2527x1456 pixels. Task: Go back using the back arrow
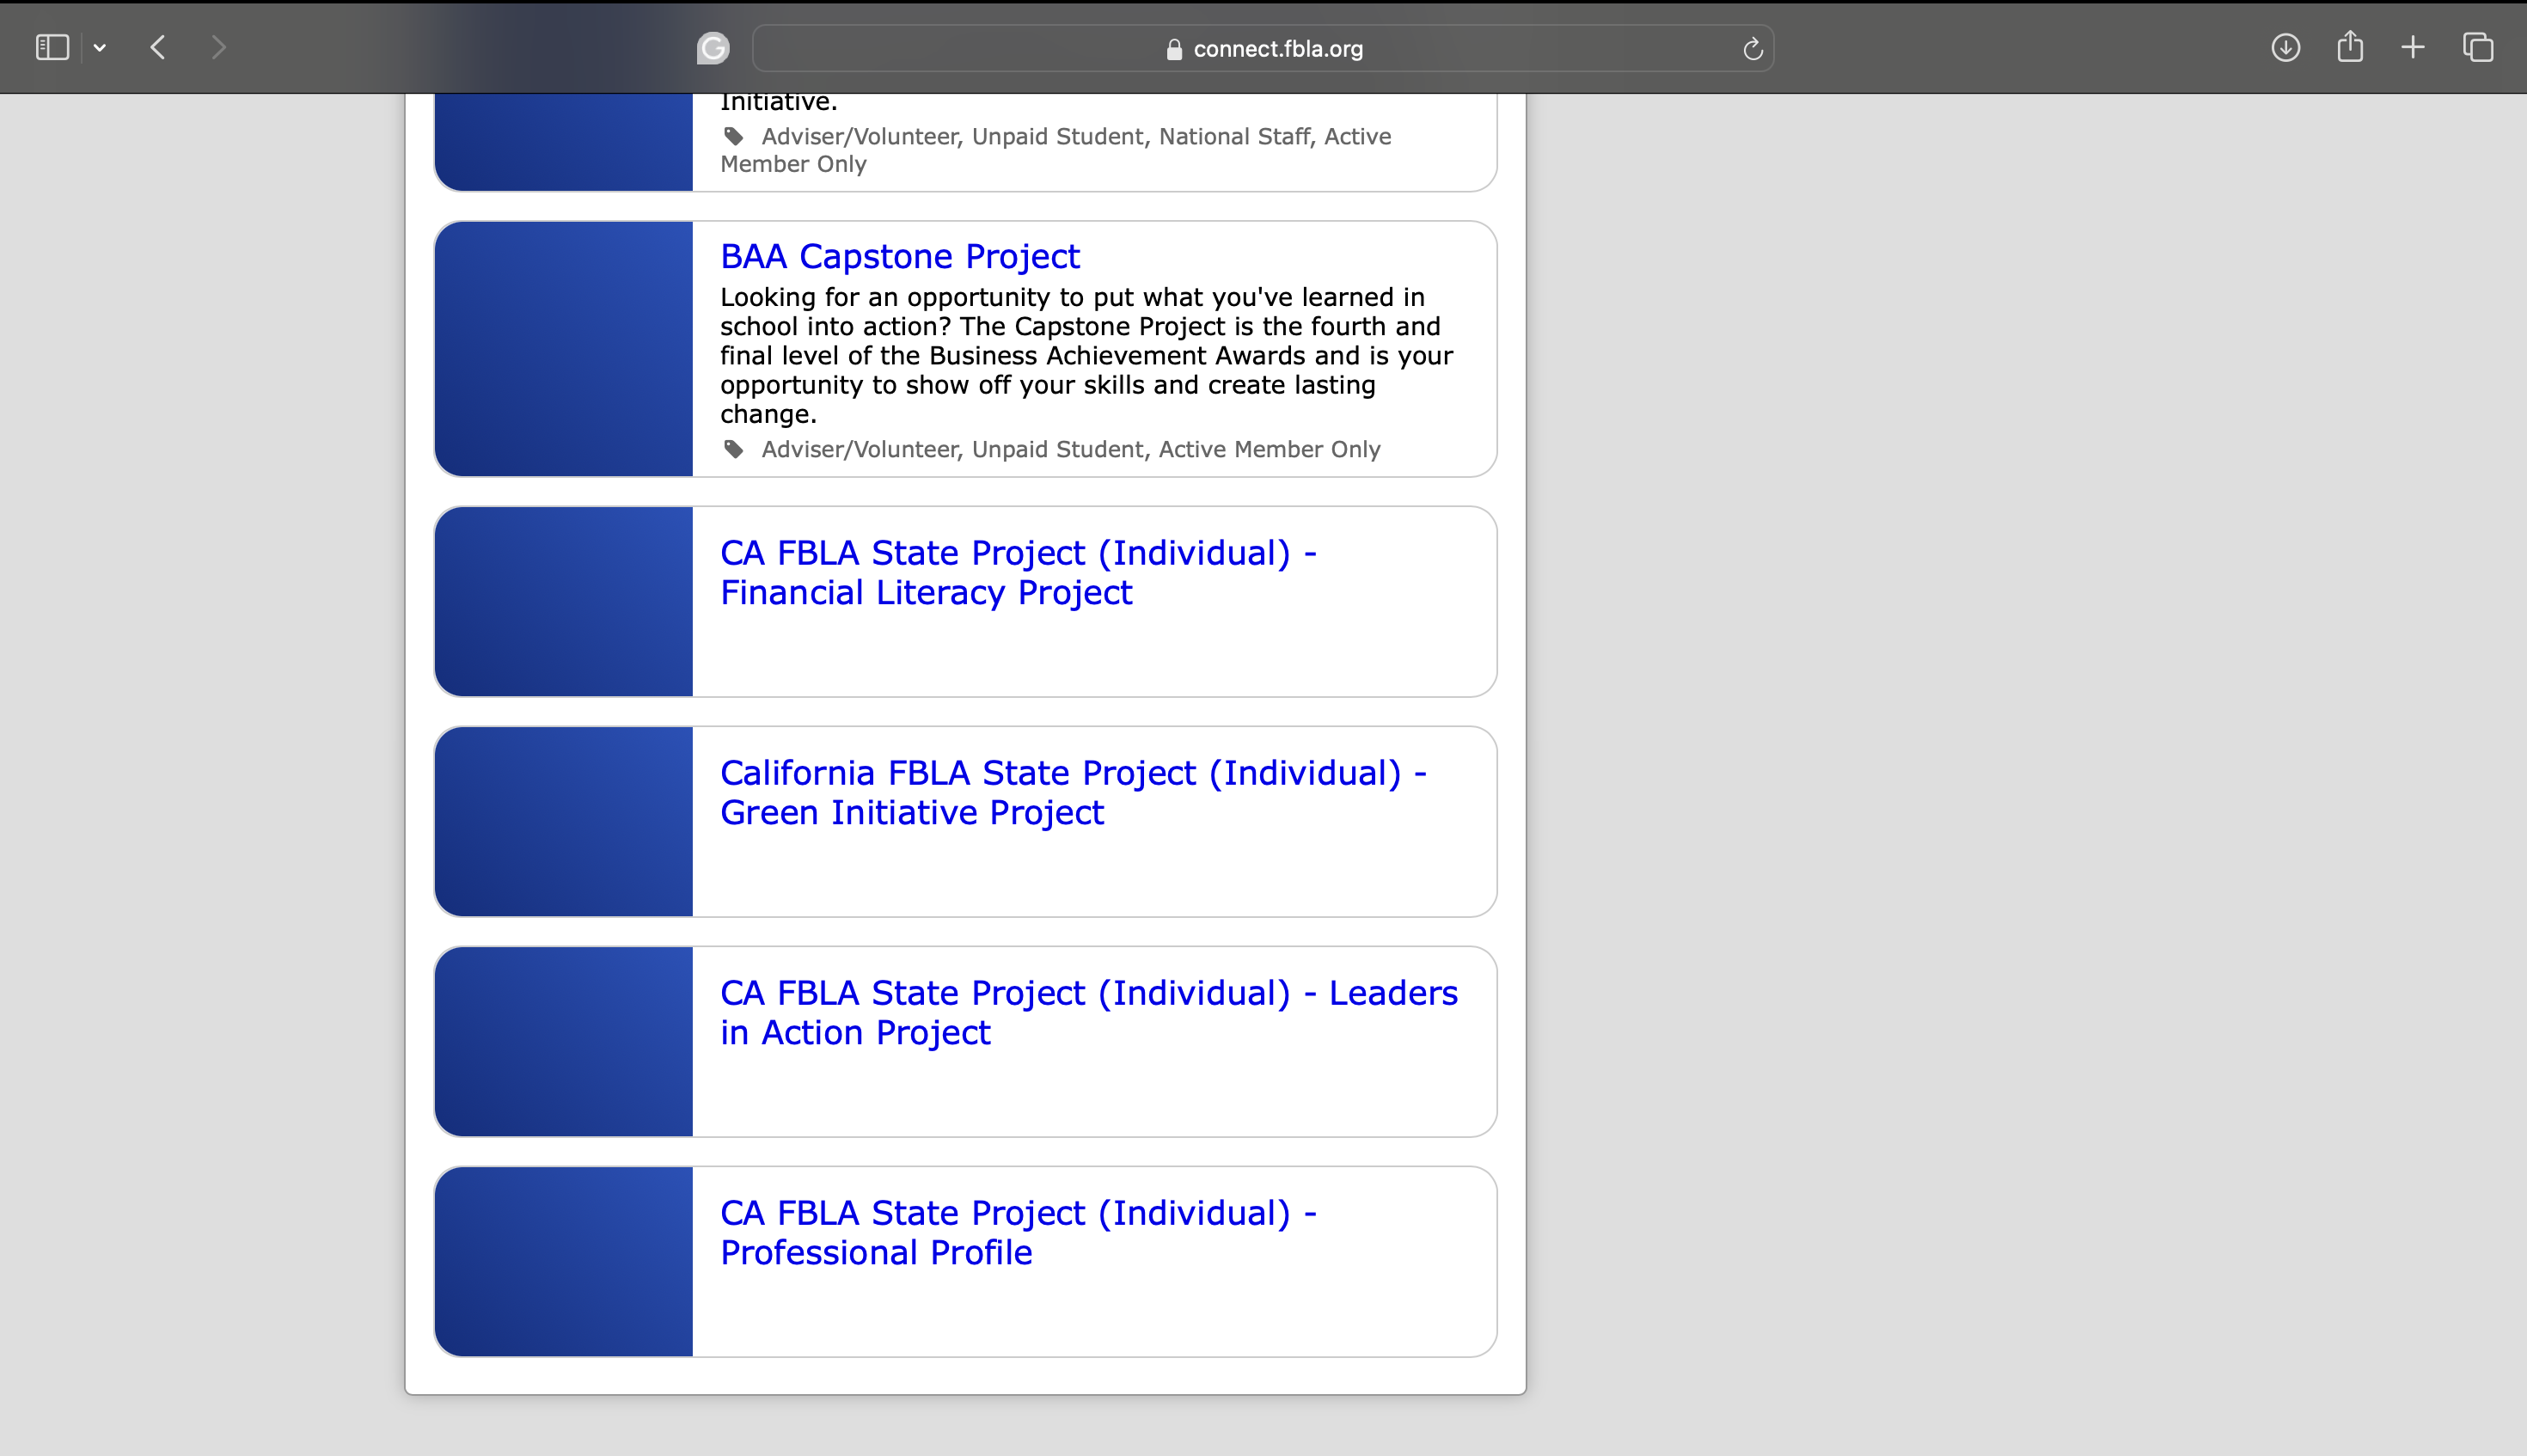[158, 47]
